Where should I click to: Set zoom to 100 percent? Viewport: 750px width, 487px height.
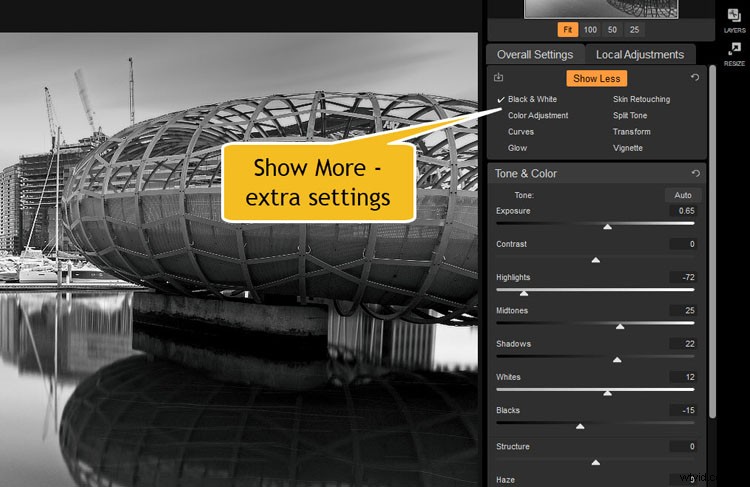(590, 30)
